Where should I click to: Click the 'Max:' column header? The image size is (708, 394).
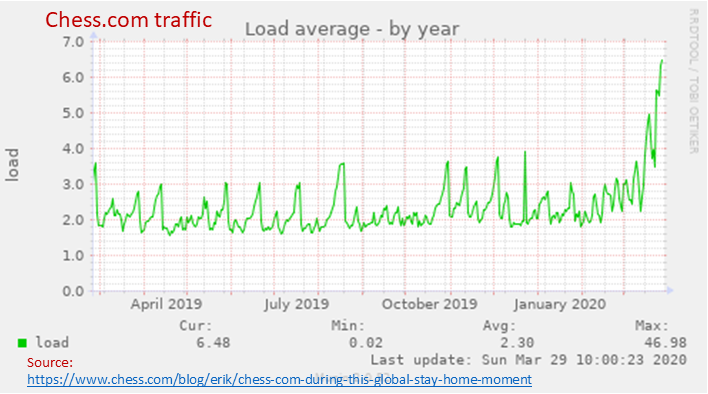coord(652,325)
